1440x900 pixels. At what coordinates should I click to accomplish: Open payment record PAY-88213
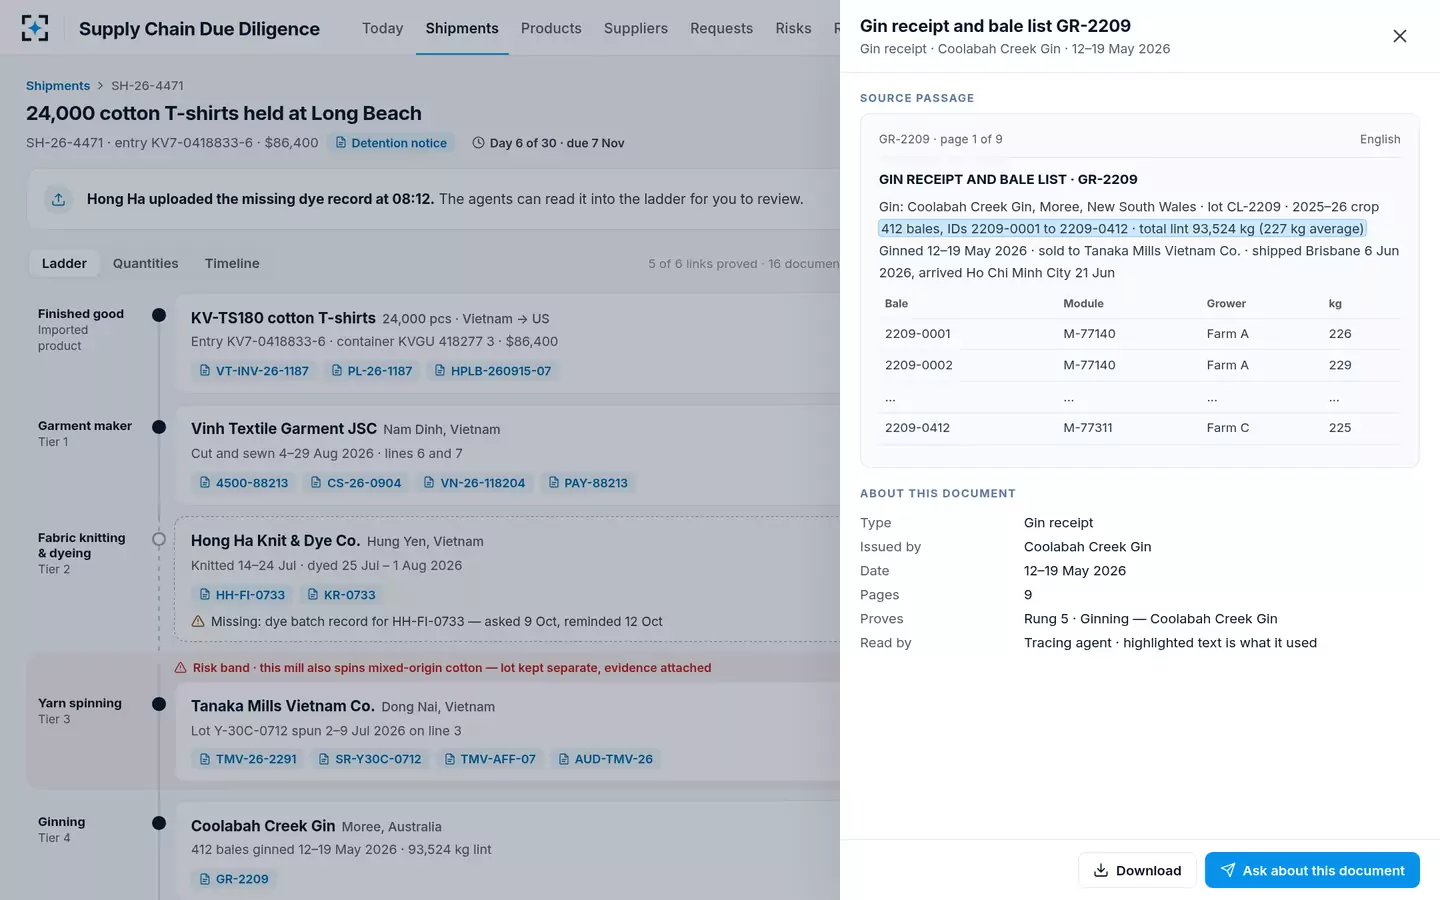click(x=588, y=483)
